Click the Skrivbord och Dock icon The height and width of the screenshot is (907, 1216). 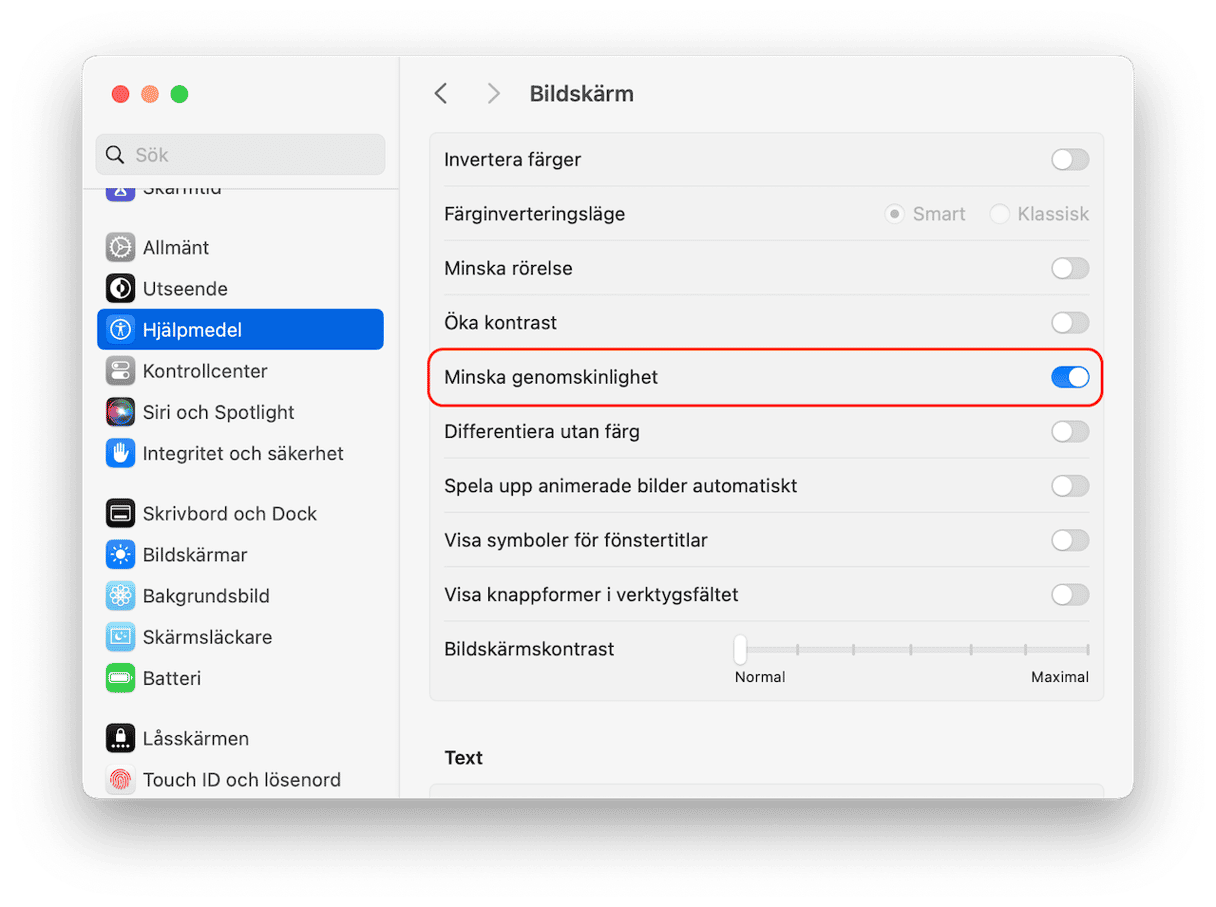[x=120, y=513]
